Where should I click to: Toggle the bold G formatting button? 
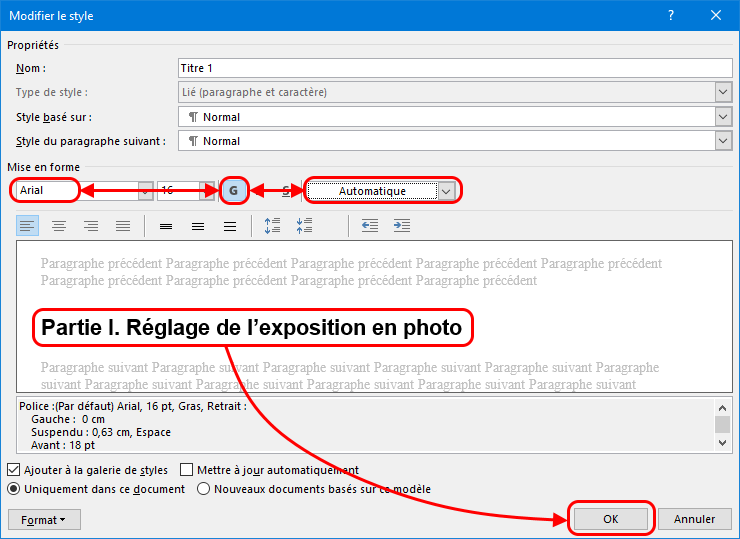click(234, 190)
